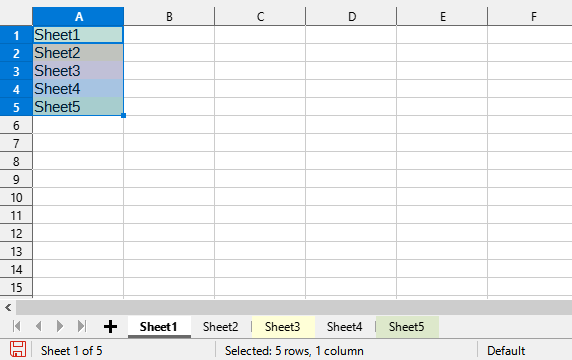Click the red save document indicator
The width and height of the screenshot is (572, 360).
coord(18,349)
